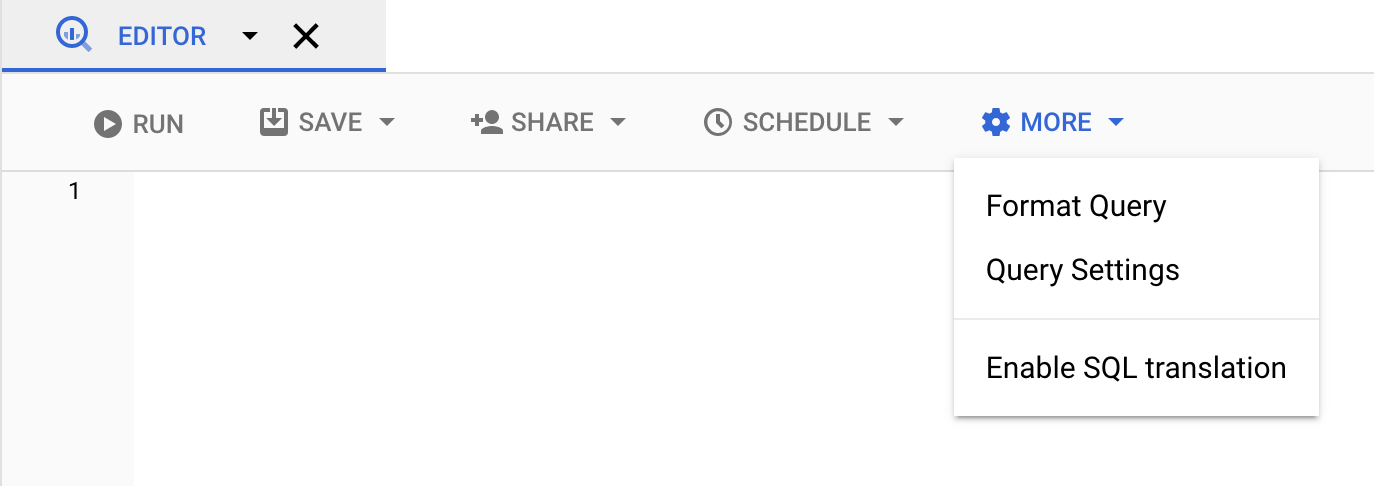Click the Run play icon
The image size is (1374, 486).
pos(107,124)
